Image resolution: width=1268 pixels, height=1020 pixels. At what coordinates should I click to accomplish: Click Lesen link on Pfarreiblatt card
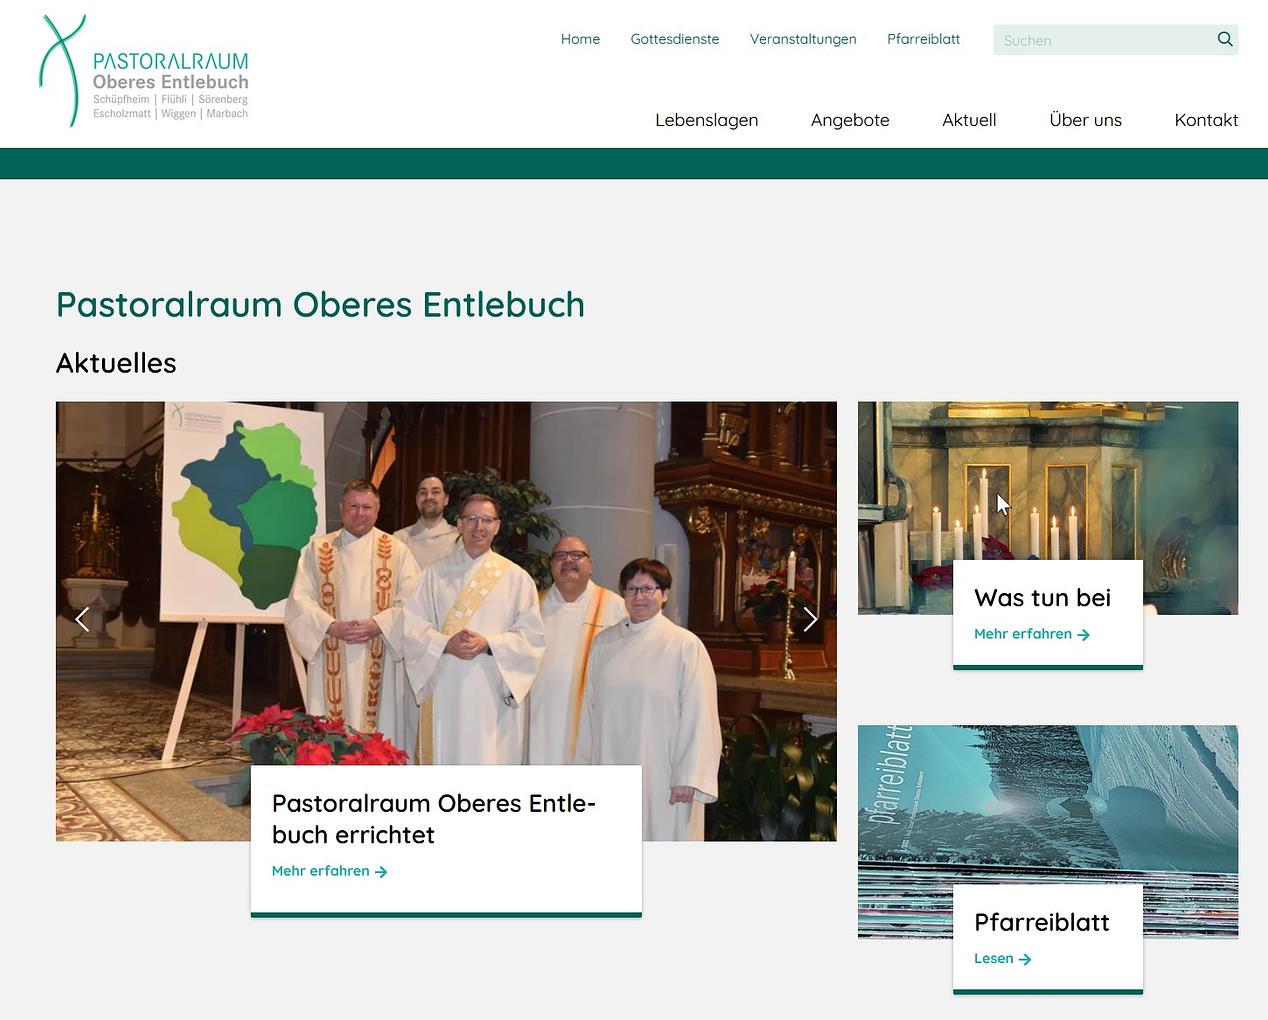(x=1002, y=958)
